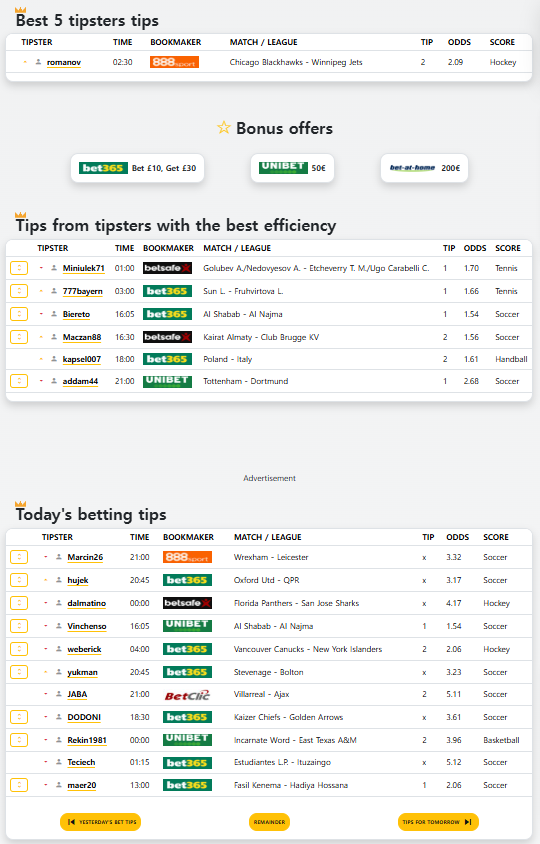Click the bet365 logo in Biereto's row
The image size is (540, 844).
[167, 314]
